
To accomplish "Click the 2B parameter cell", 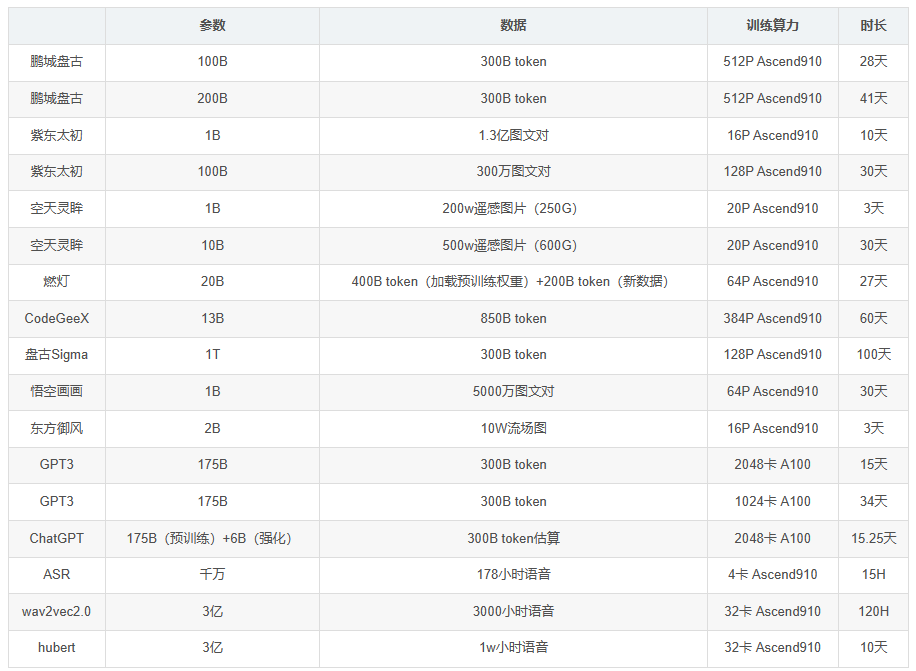I will point(212,428).
